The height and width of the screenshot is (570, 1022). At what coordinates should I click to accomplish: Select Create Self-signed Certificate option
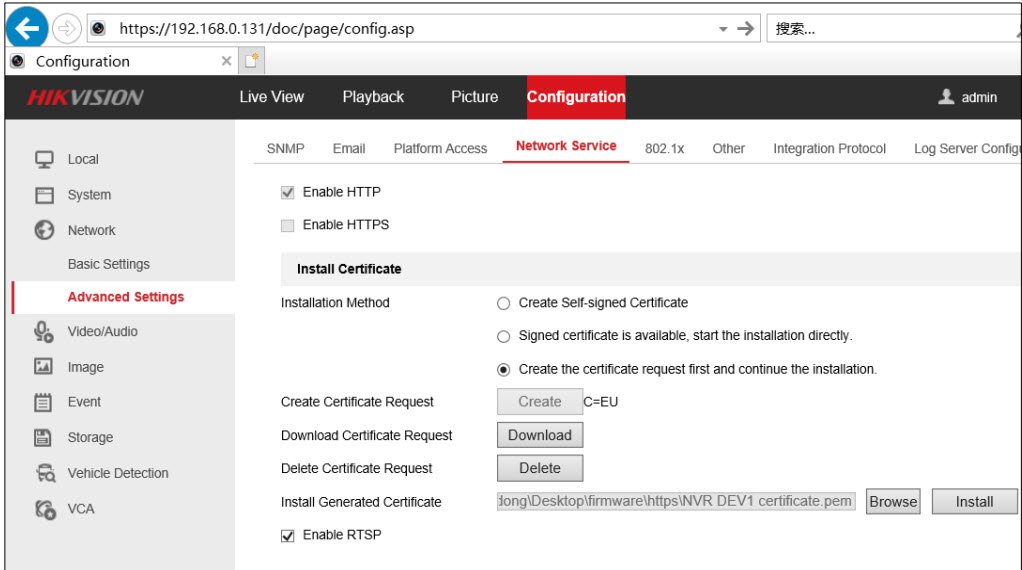coord(504,303)
